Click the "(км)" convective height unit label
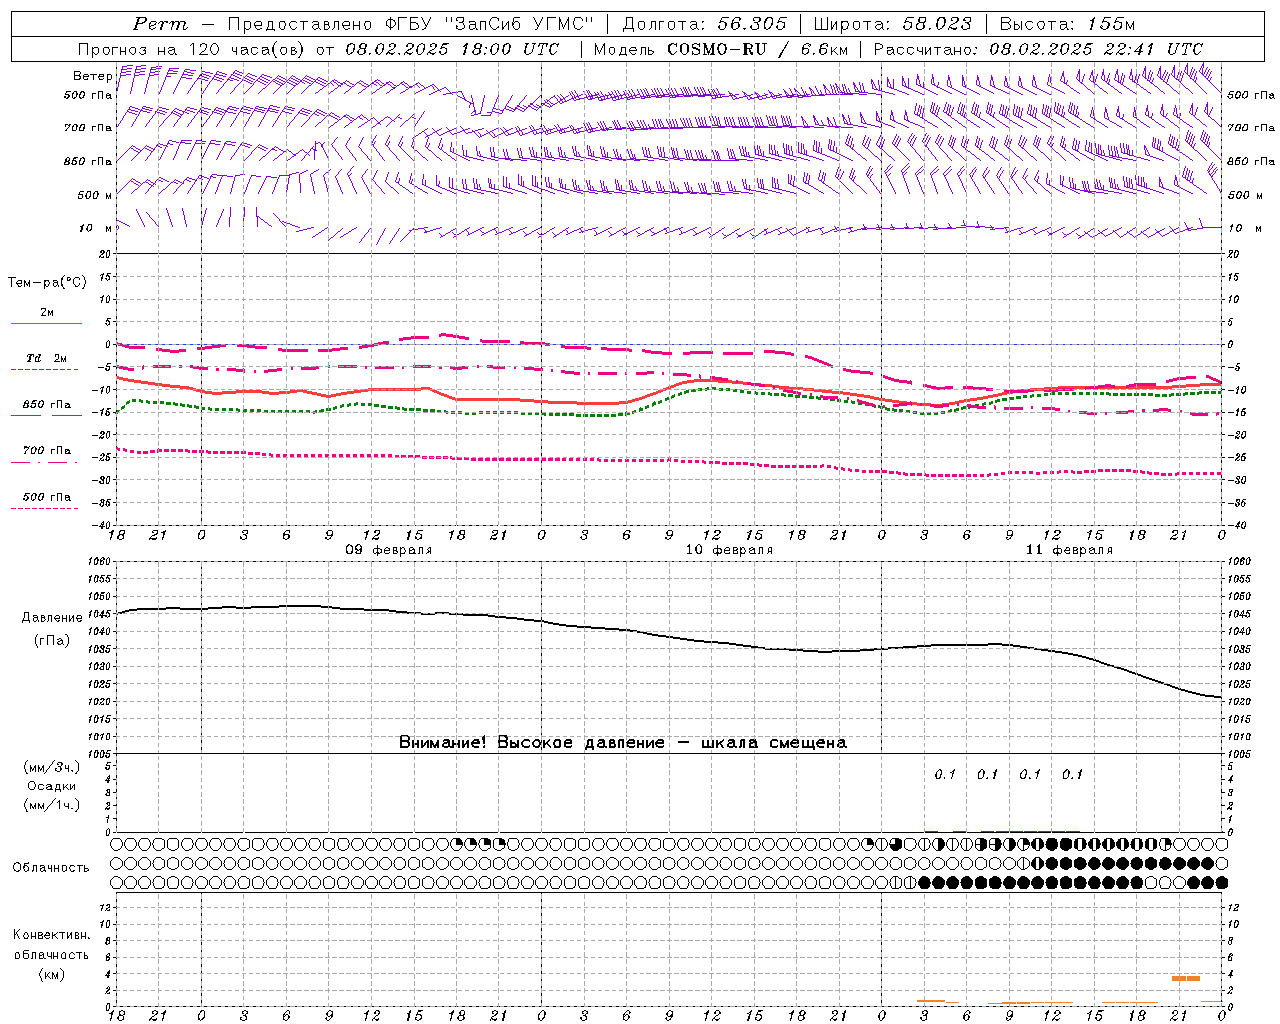 [52, 974]
